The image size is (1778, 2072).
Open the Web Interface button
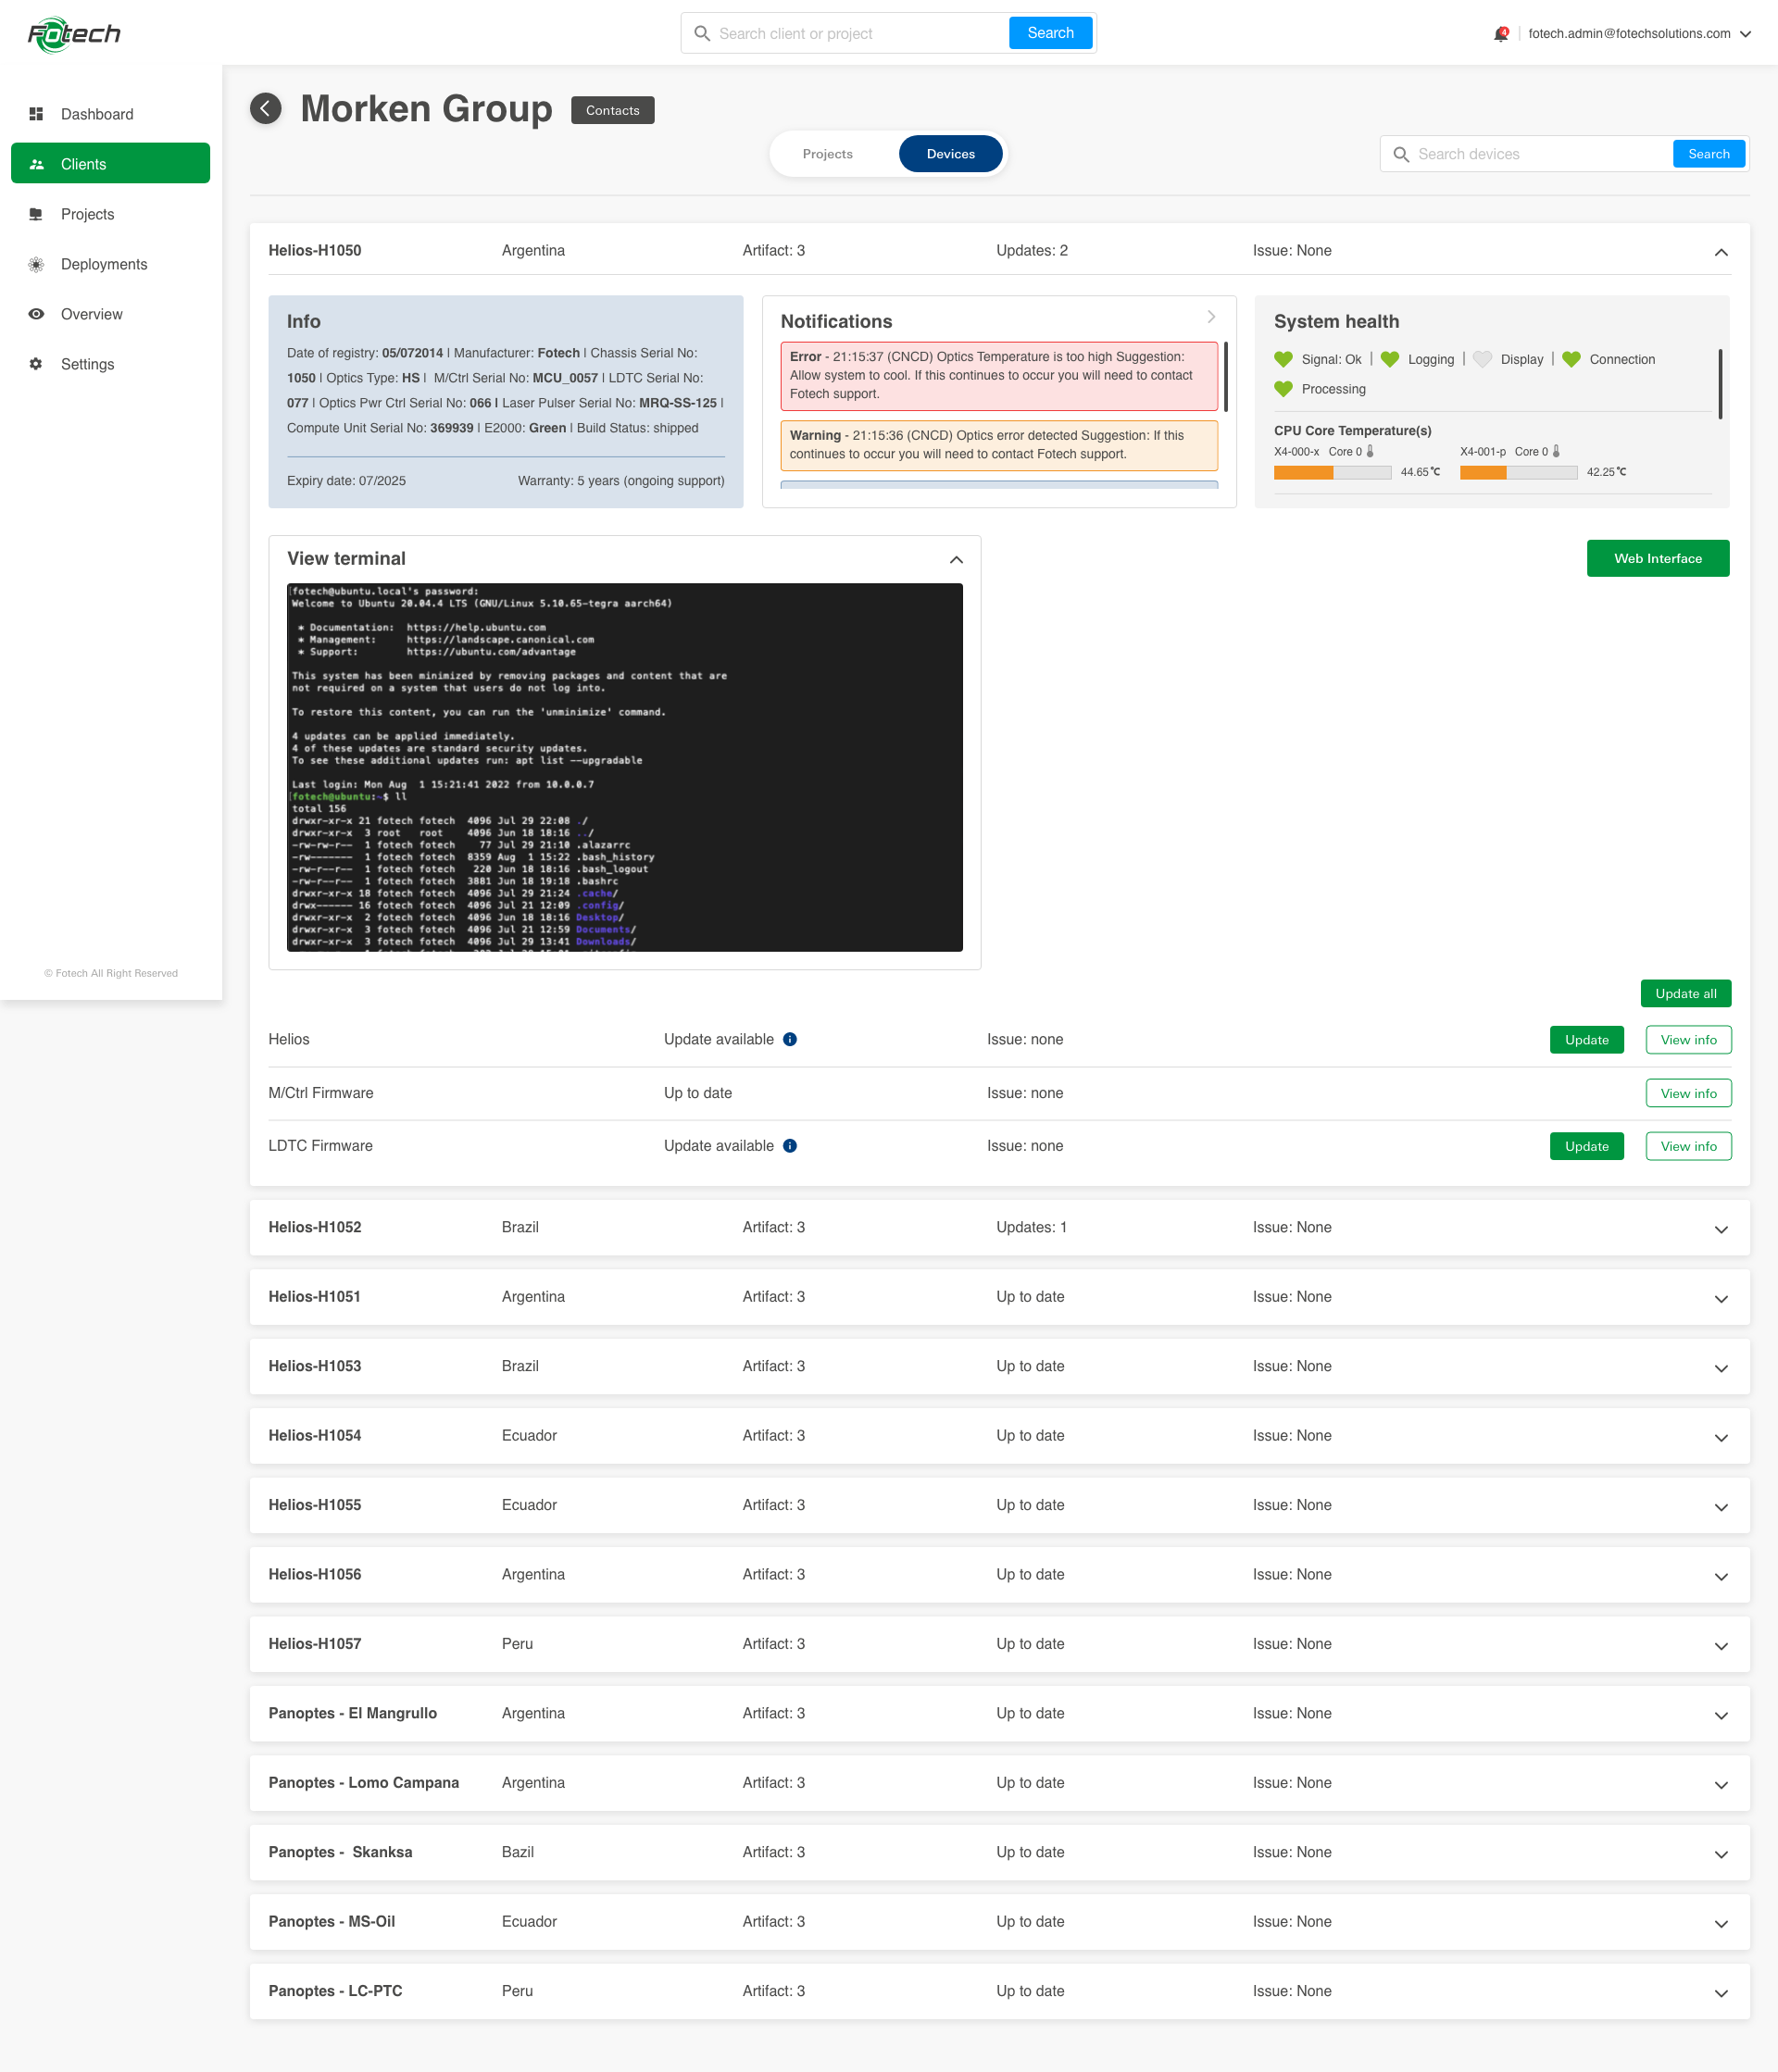tap(1657, 559)
